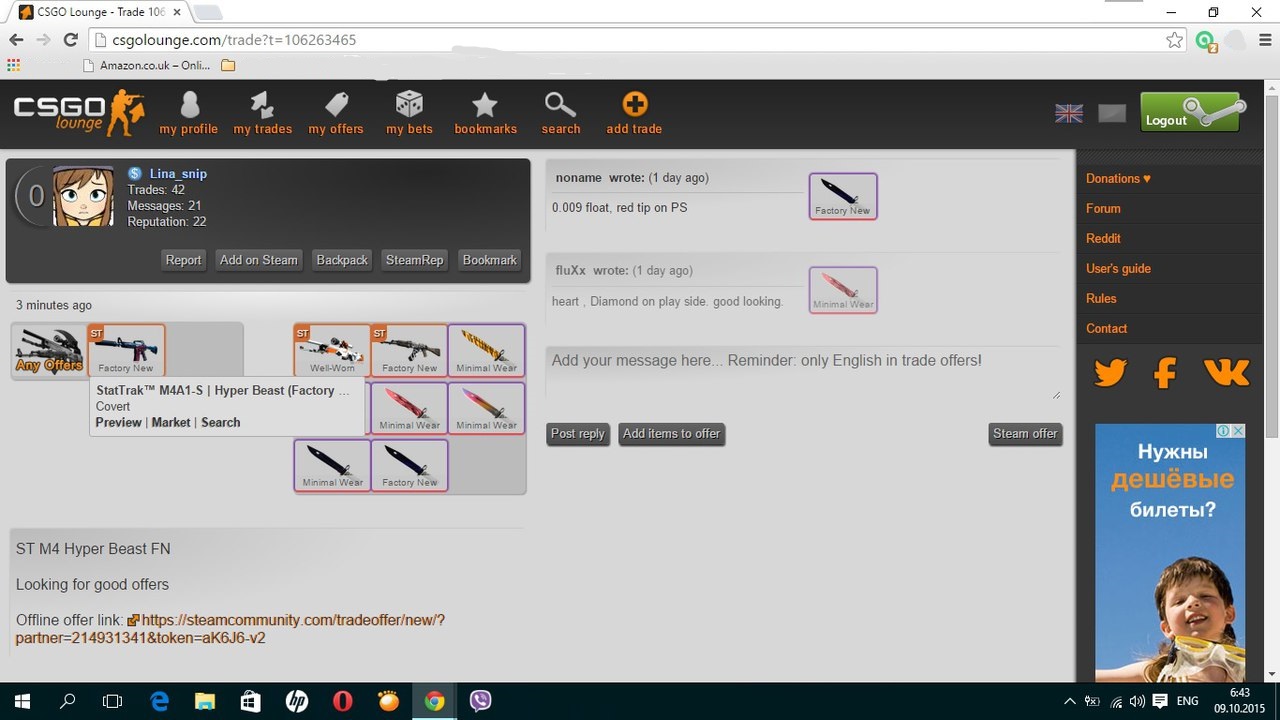The image size is (1280, 720).
Task: Open the VK icon in sidebar
Action: [x=1227, y=372]
